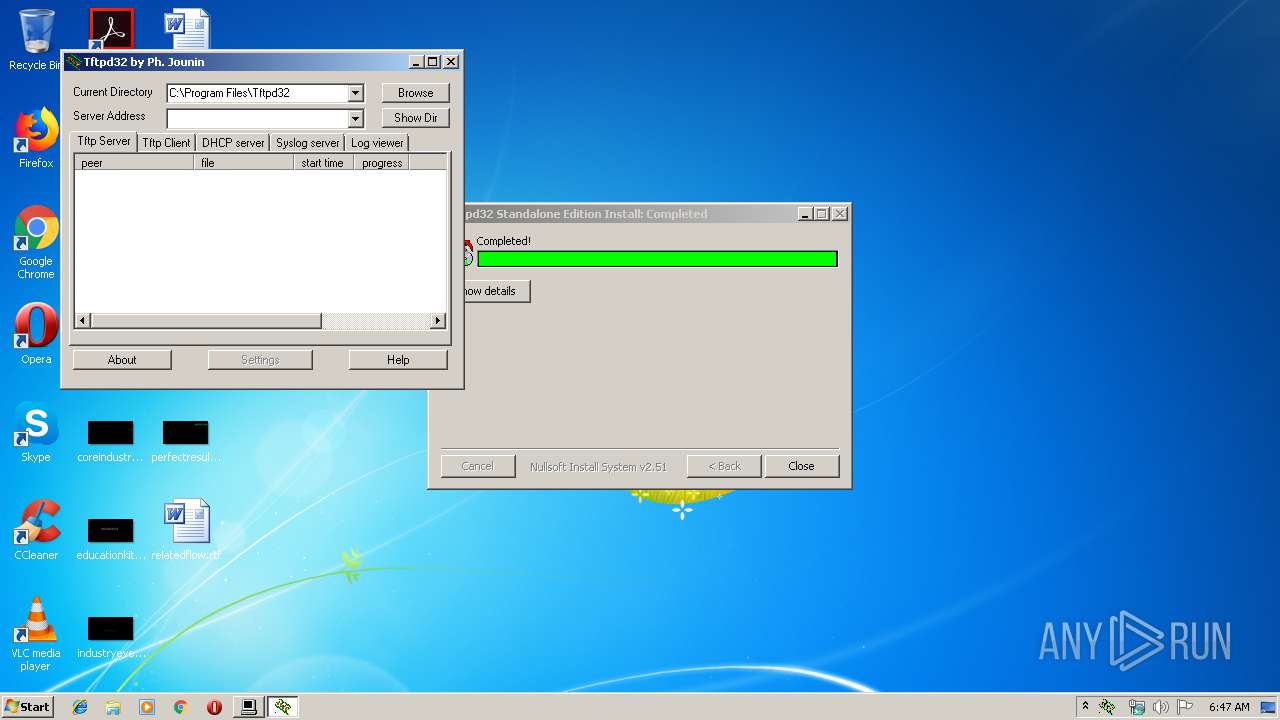This screenshot has height=720, width=1280.
Task: Close the Tftpd32 window via title bar
Action: 451,62
